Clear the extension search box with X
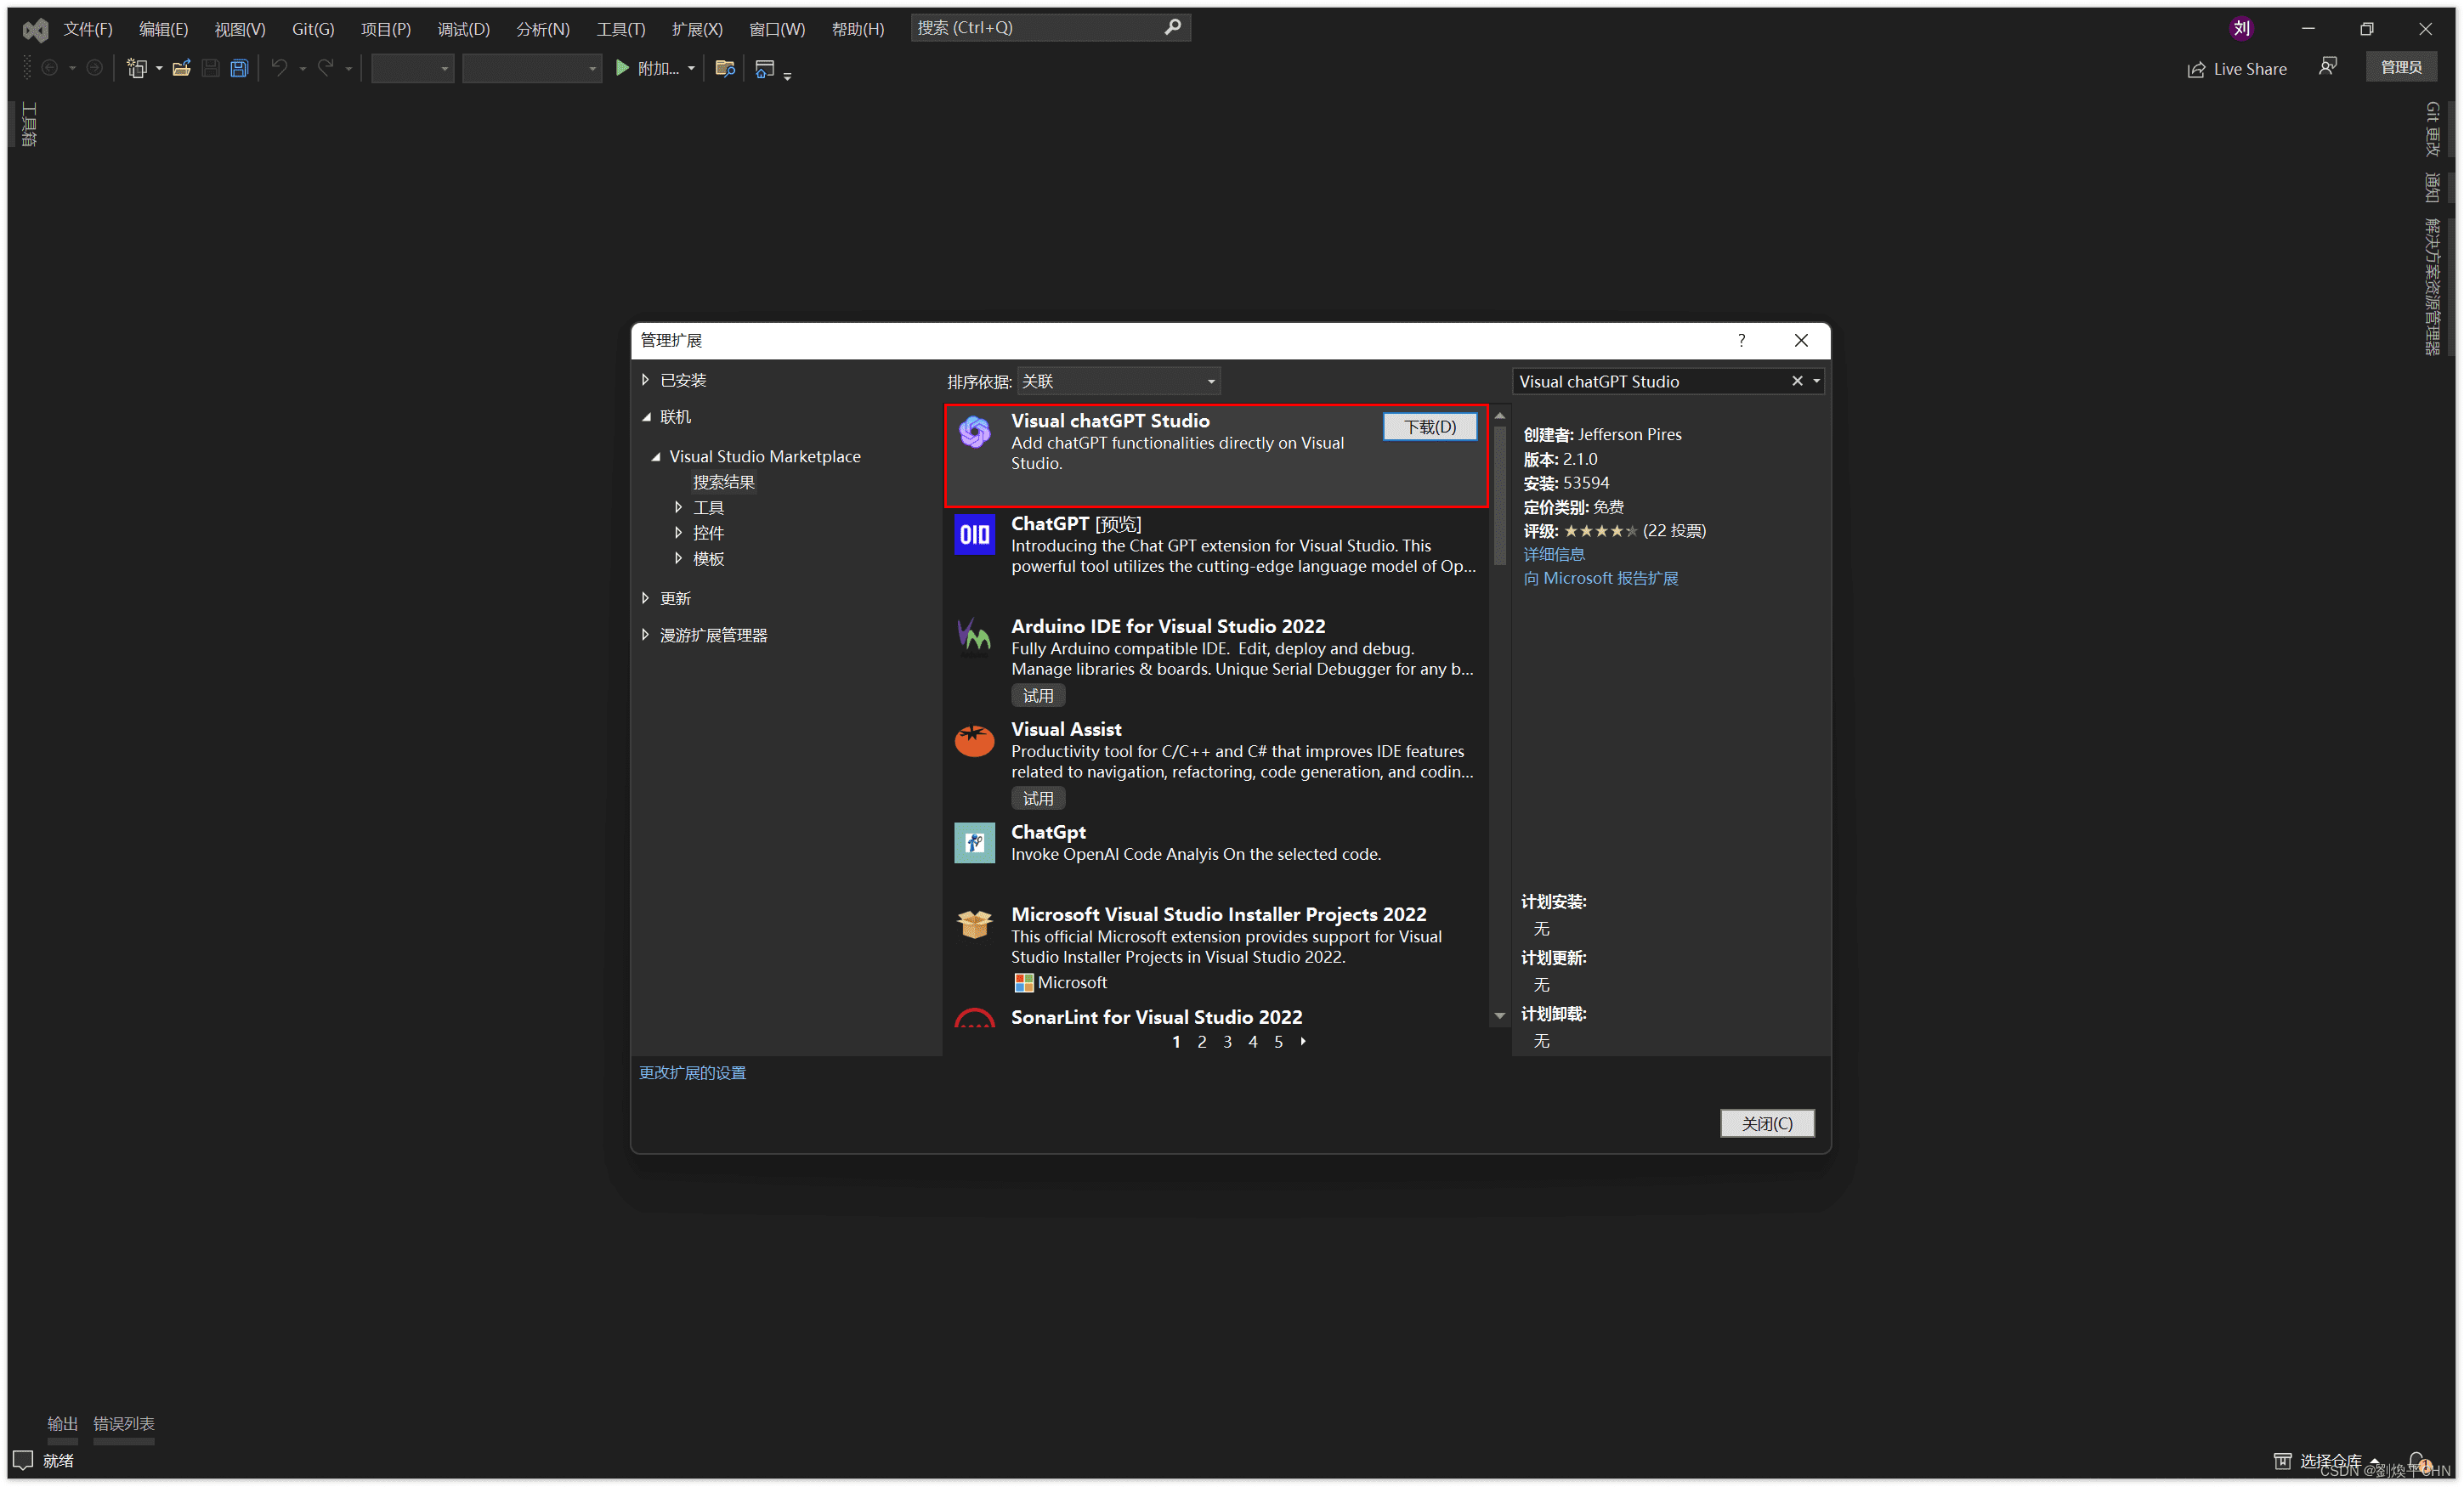Viewport: 2464px width, 1487px height. (1797, 381)
